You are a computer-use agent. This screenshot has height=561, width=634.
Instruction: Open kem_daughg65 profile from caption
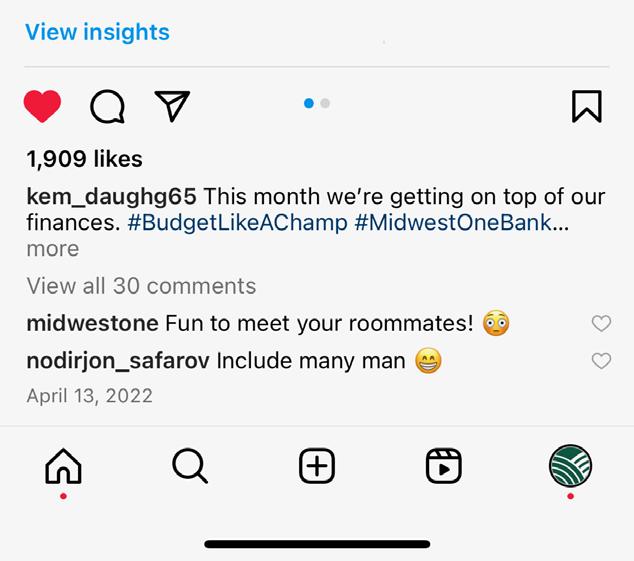click(111, 195)
